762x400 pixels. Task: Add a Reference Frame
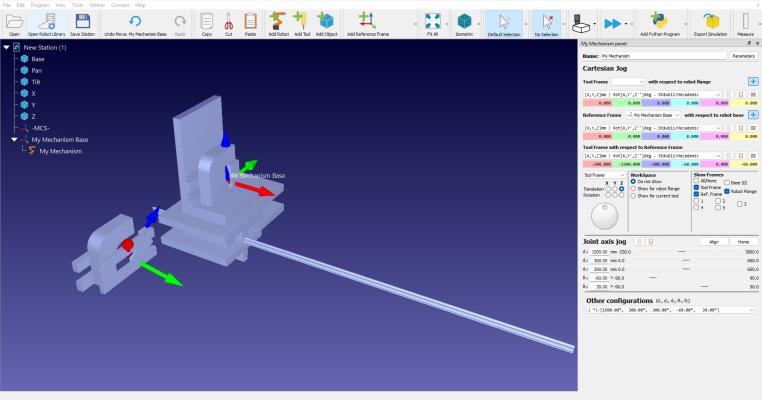click(368, 24)
